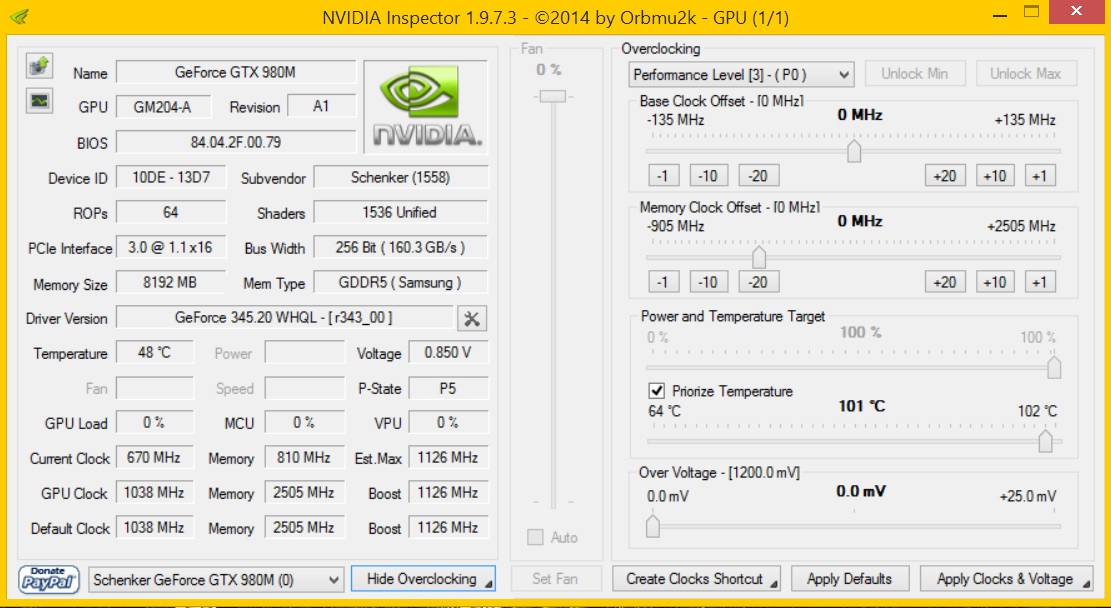1111x608 pixels.
Task: Click the Memory Clock Offset slider handle
Action: point(759,257)
